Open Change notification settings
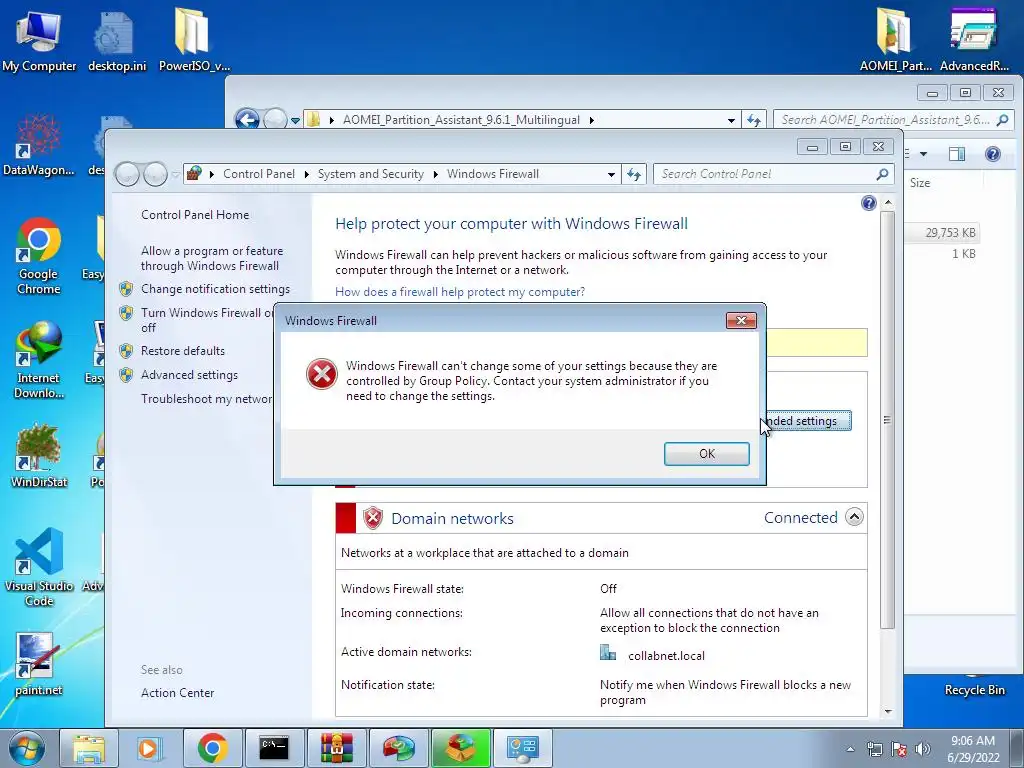Image resolution: width=1024 pixels, height=768 pixels. 215,289
